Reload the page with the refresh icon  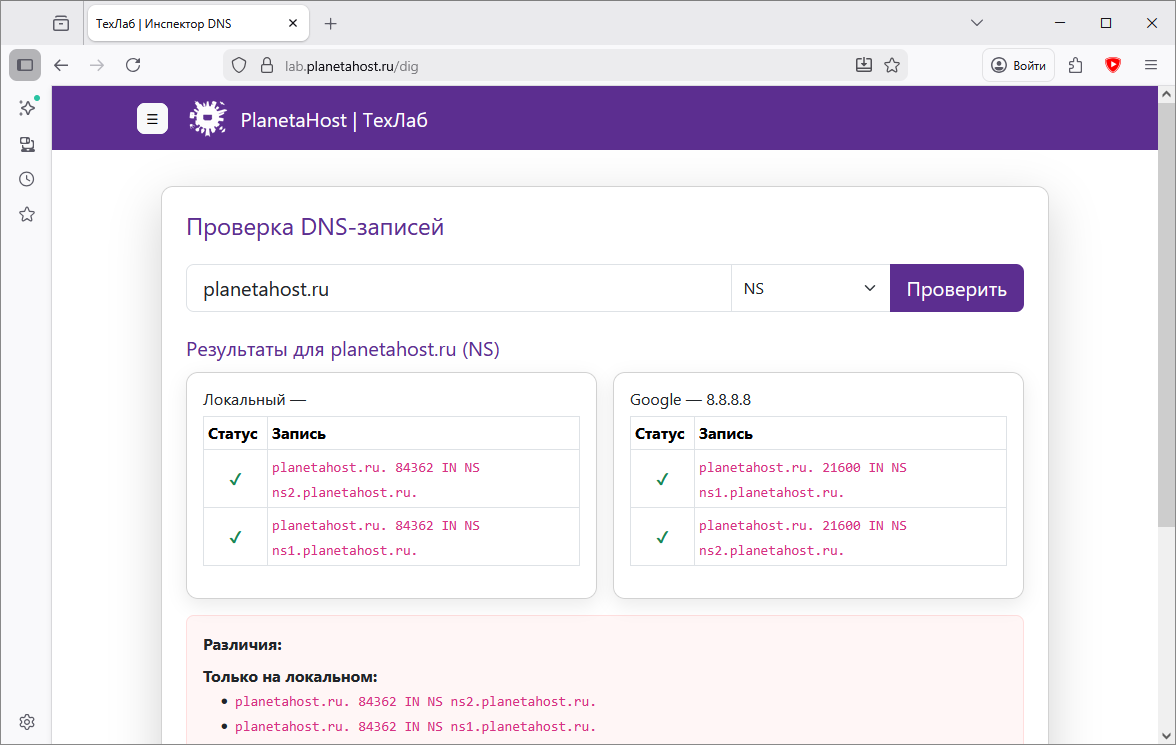[x=133, y=65]
